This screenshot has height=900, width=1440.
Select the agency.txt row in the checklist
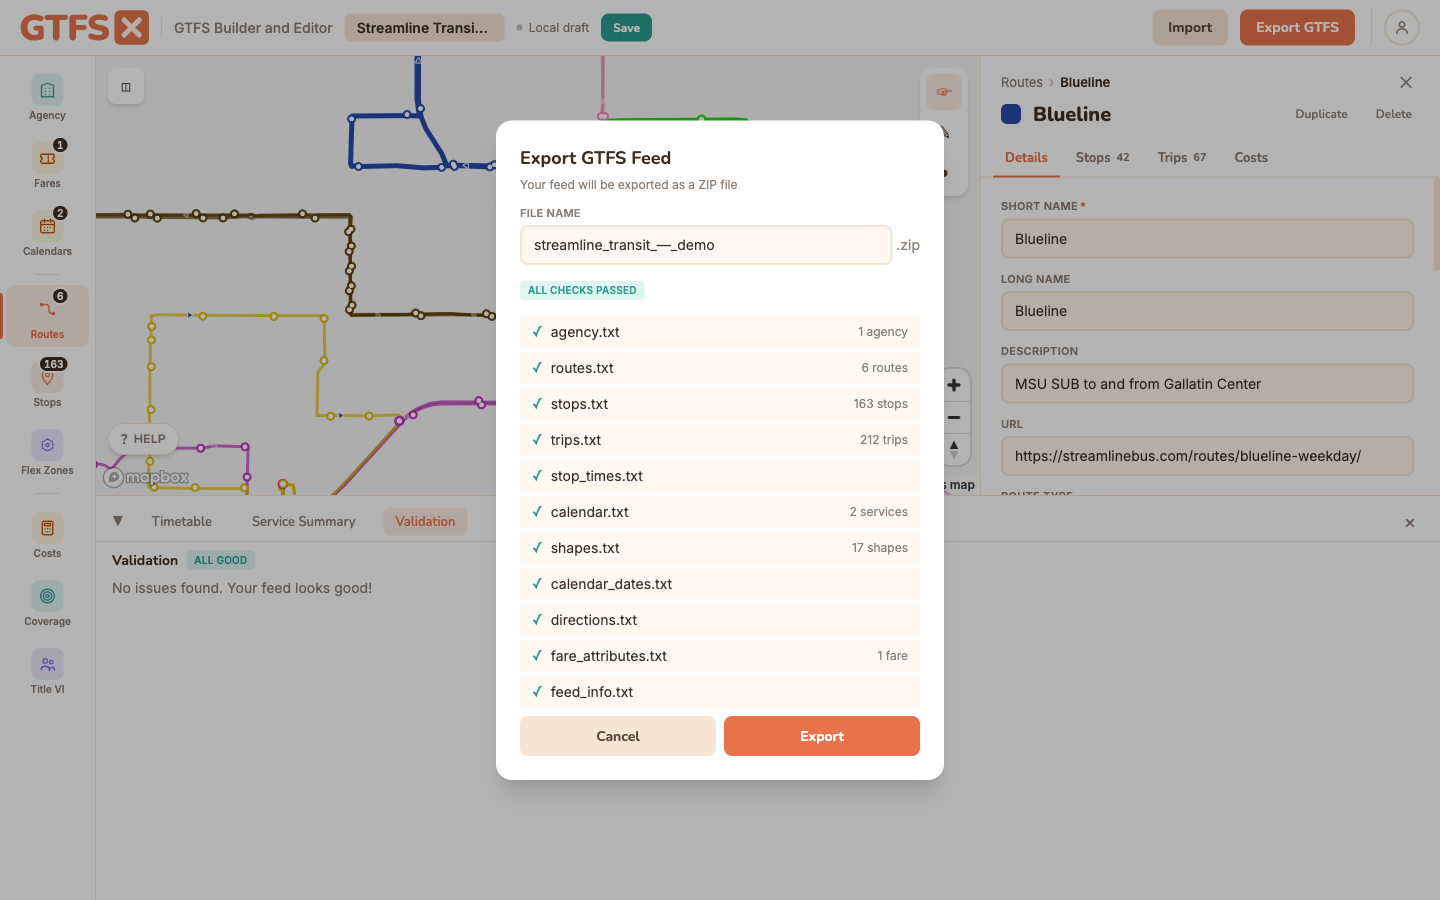coord(720,332)
